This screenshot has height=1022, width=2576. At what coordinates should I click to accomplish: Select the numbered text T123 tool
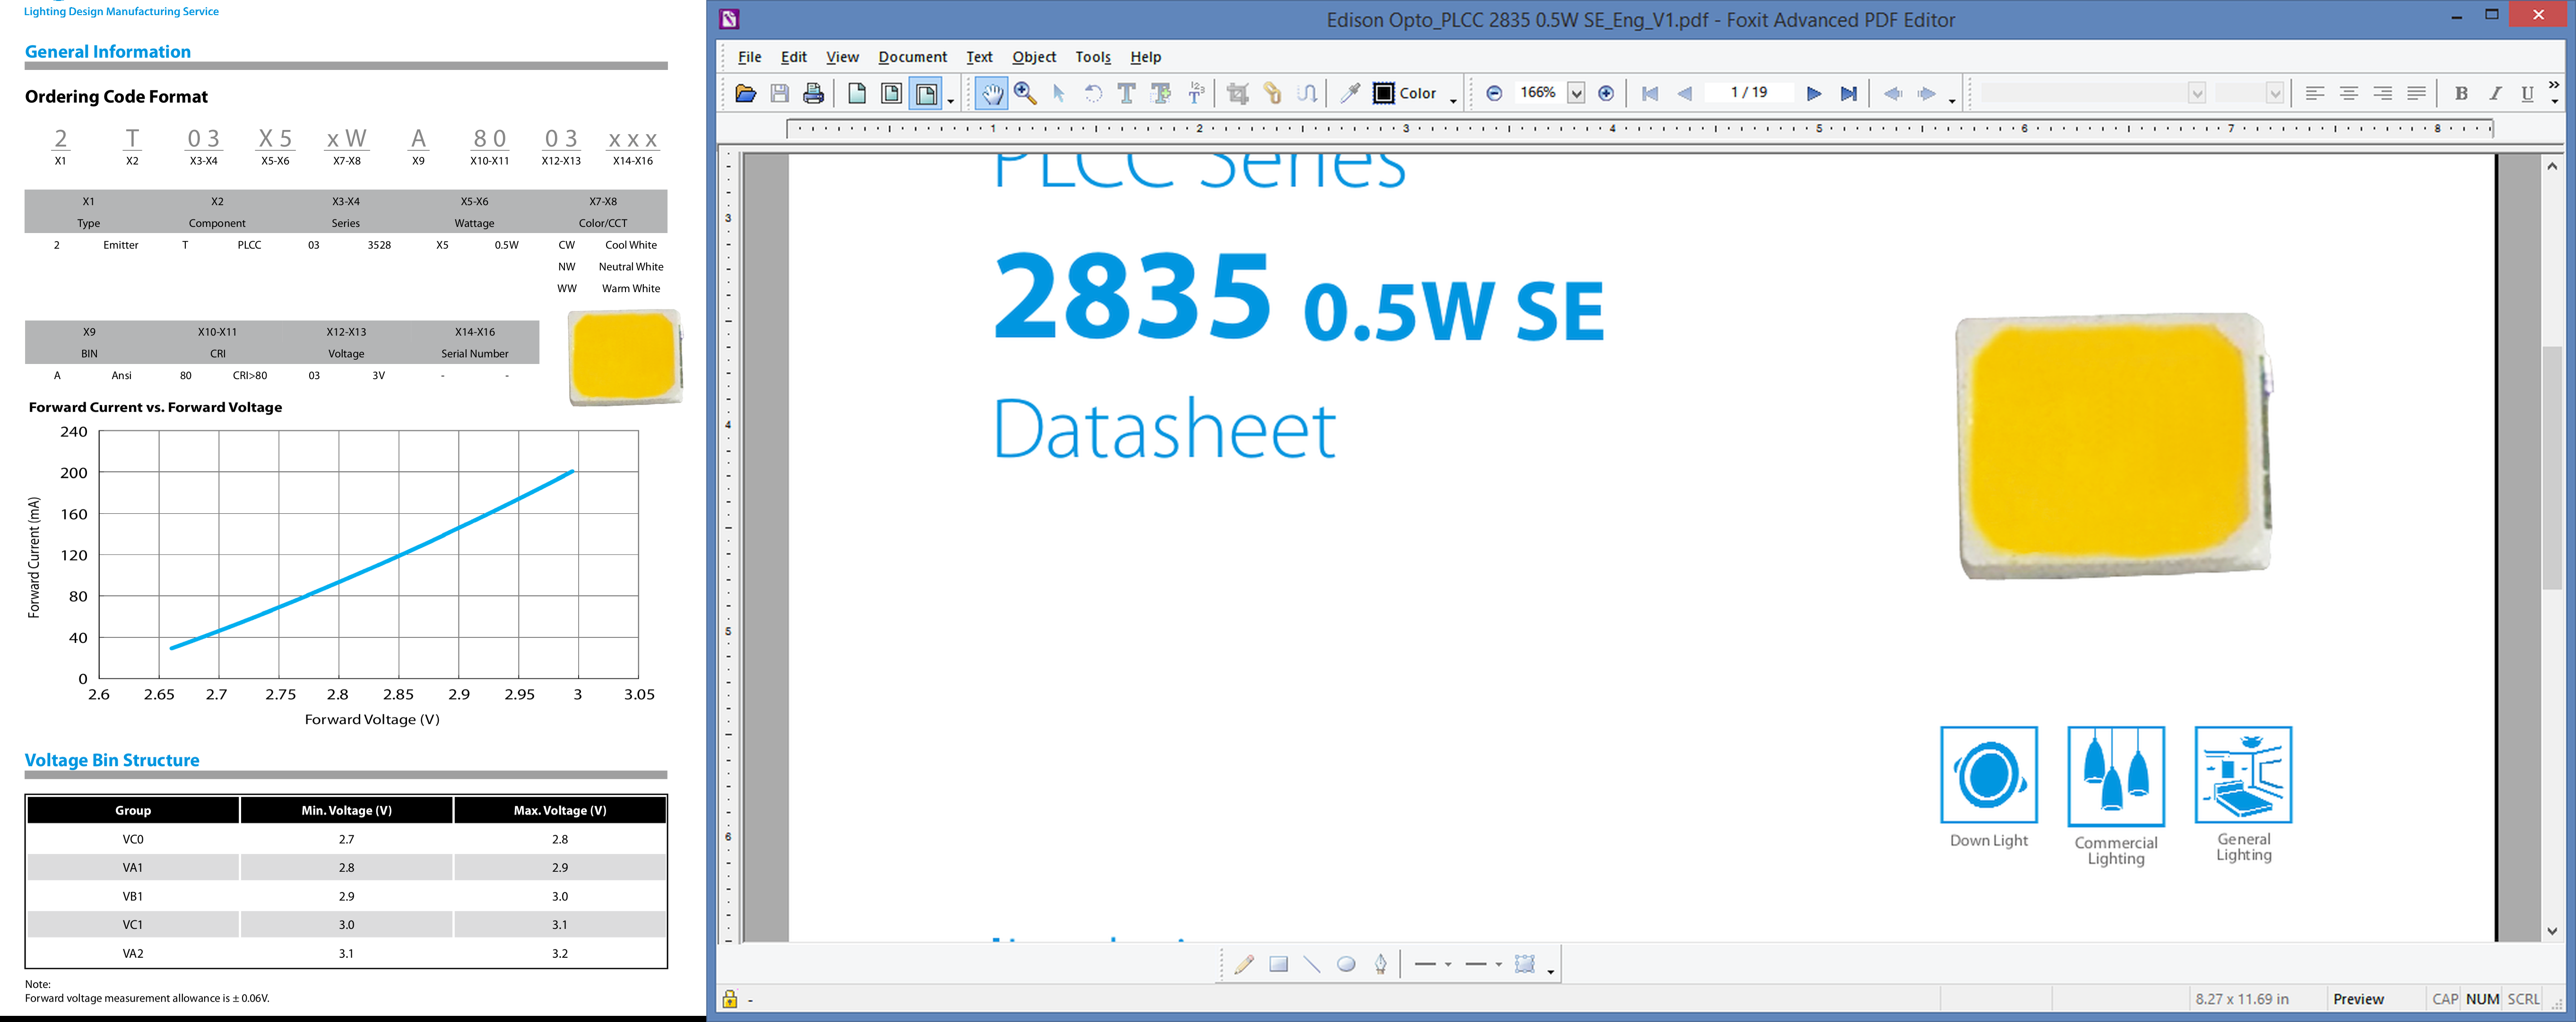tap(1196, 93)
